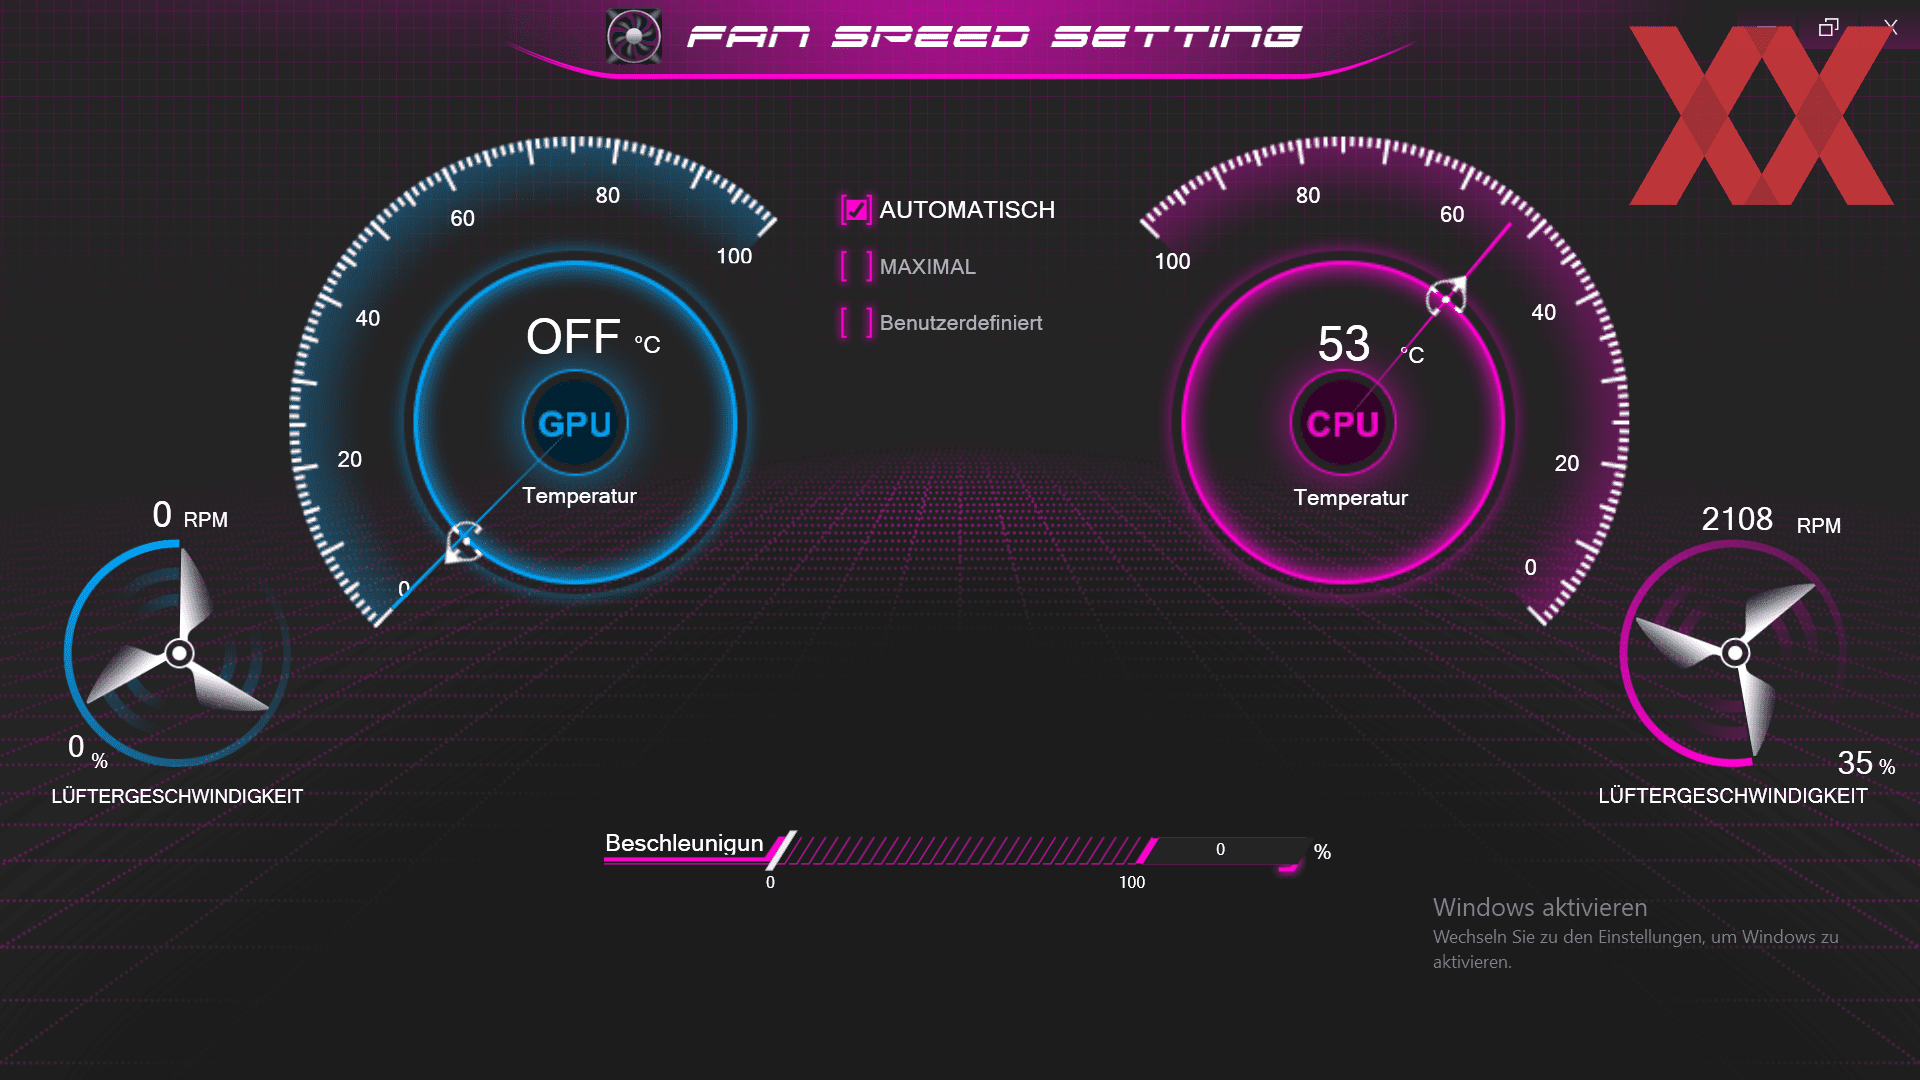Screen dimensions: 1920x1080
Task: Click the GPU temperature needle pointer
Action: click(x=464, y=541)
